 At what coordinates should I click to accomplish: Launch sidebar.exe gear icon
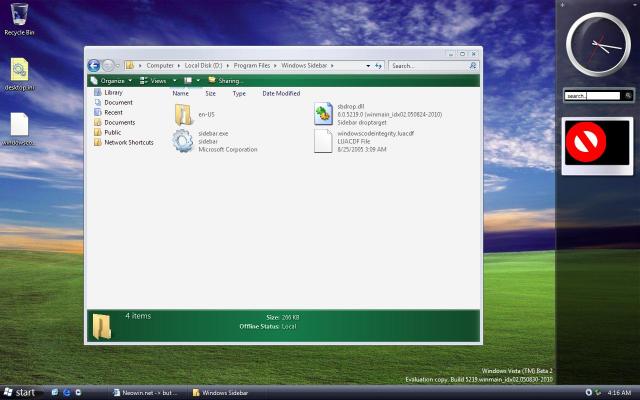pyautogui.click(x=183, y=141)
